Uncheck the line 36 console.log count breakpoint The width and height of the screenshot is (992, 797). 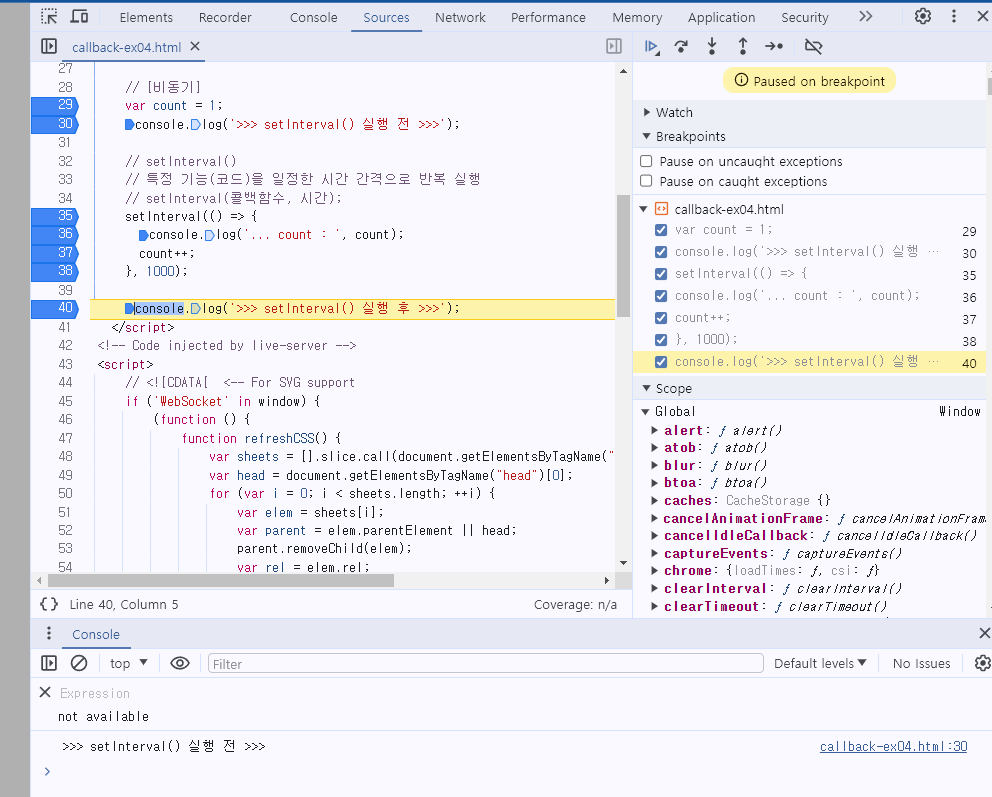[x=661, y=296]
